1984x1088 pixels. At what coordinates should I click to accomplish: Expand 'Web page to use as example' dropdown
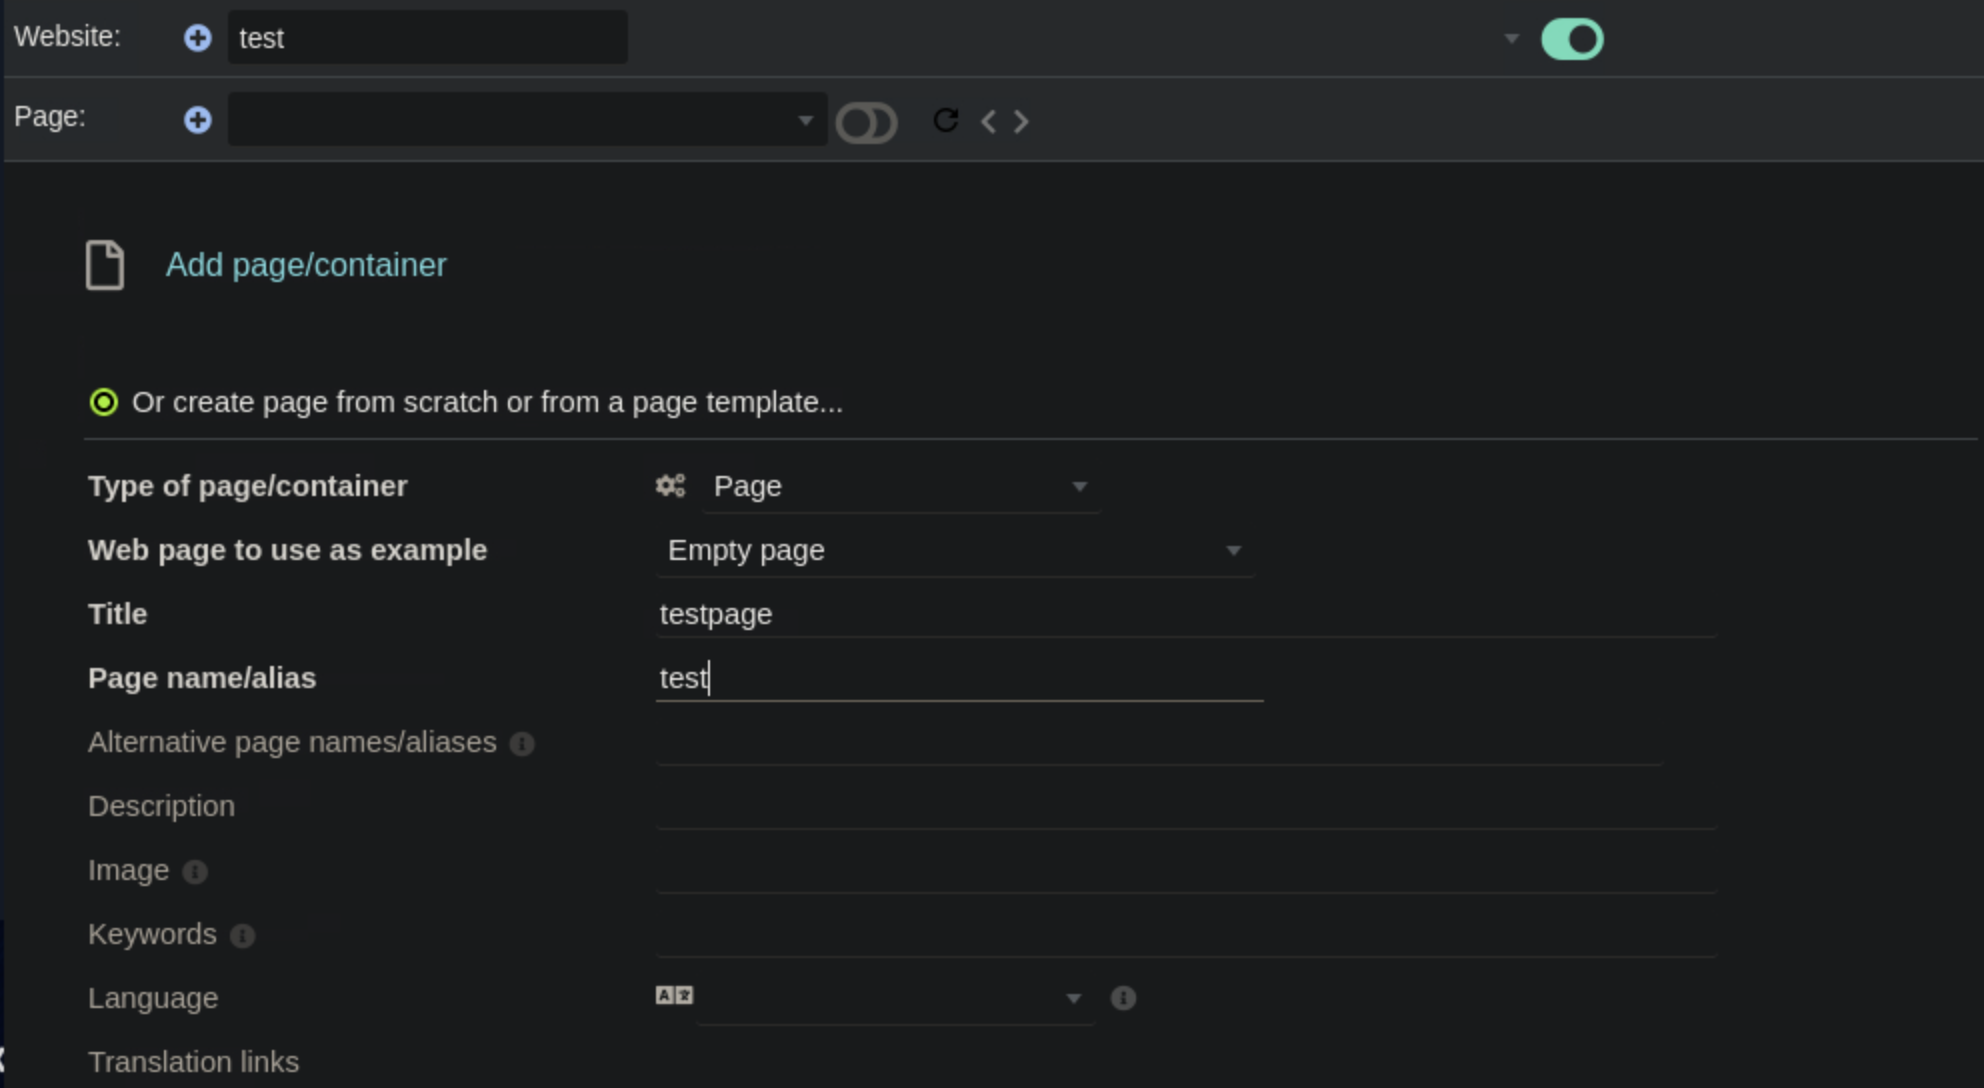click(x=954, y=551)
